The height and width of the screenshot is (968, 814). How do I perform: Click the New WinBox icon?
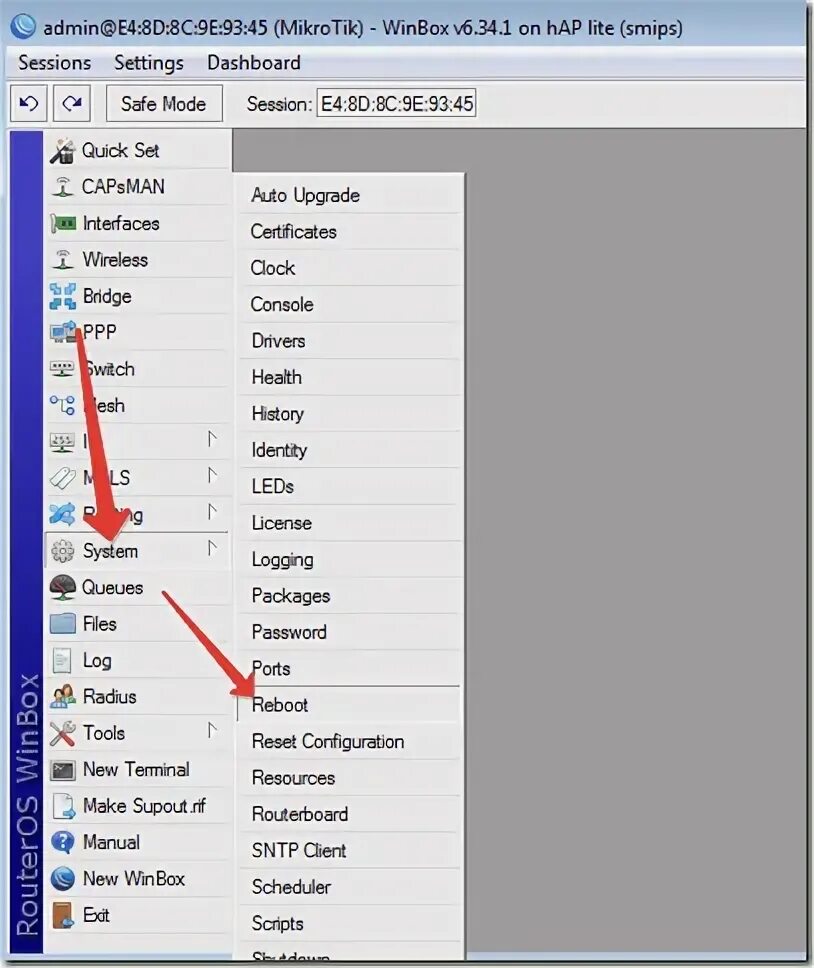[62, 878]
